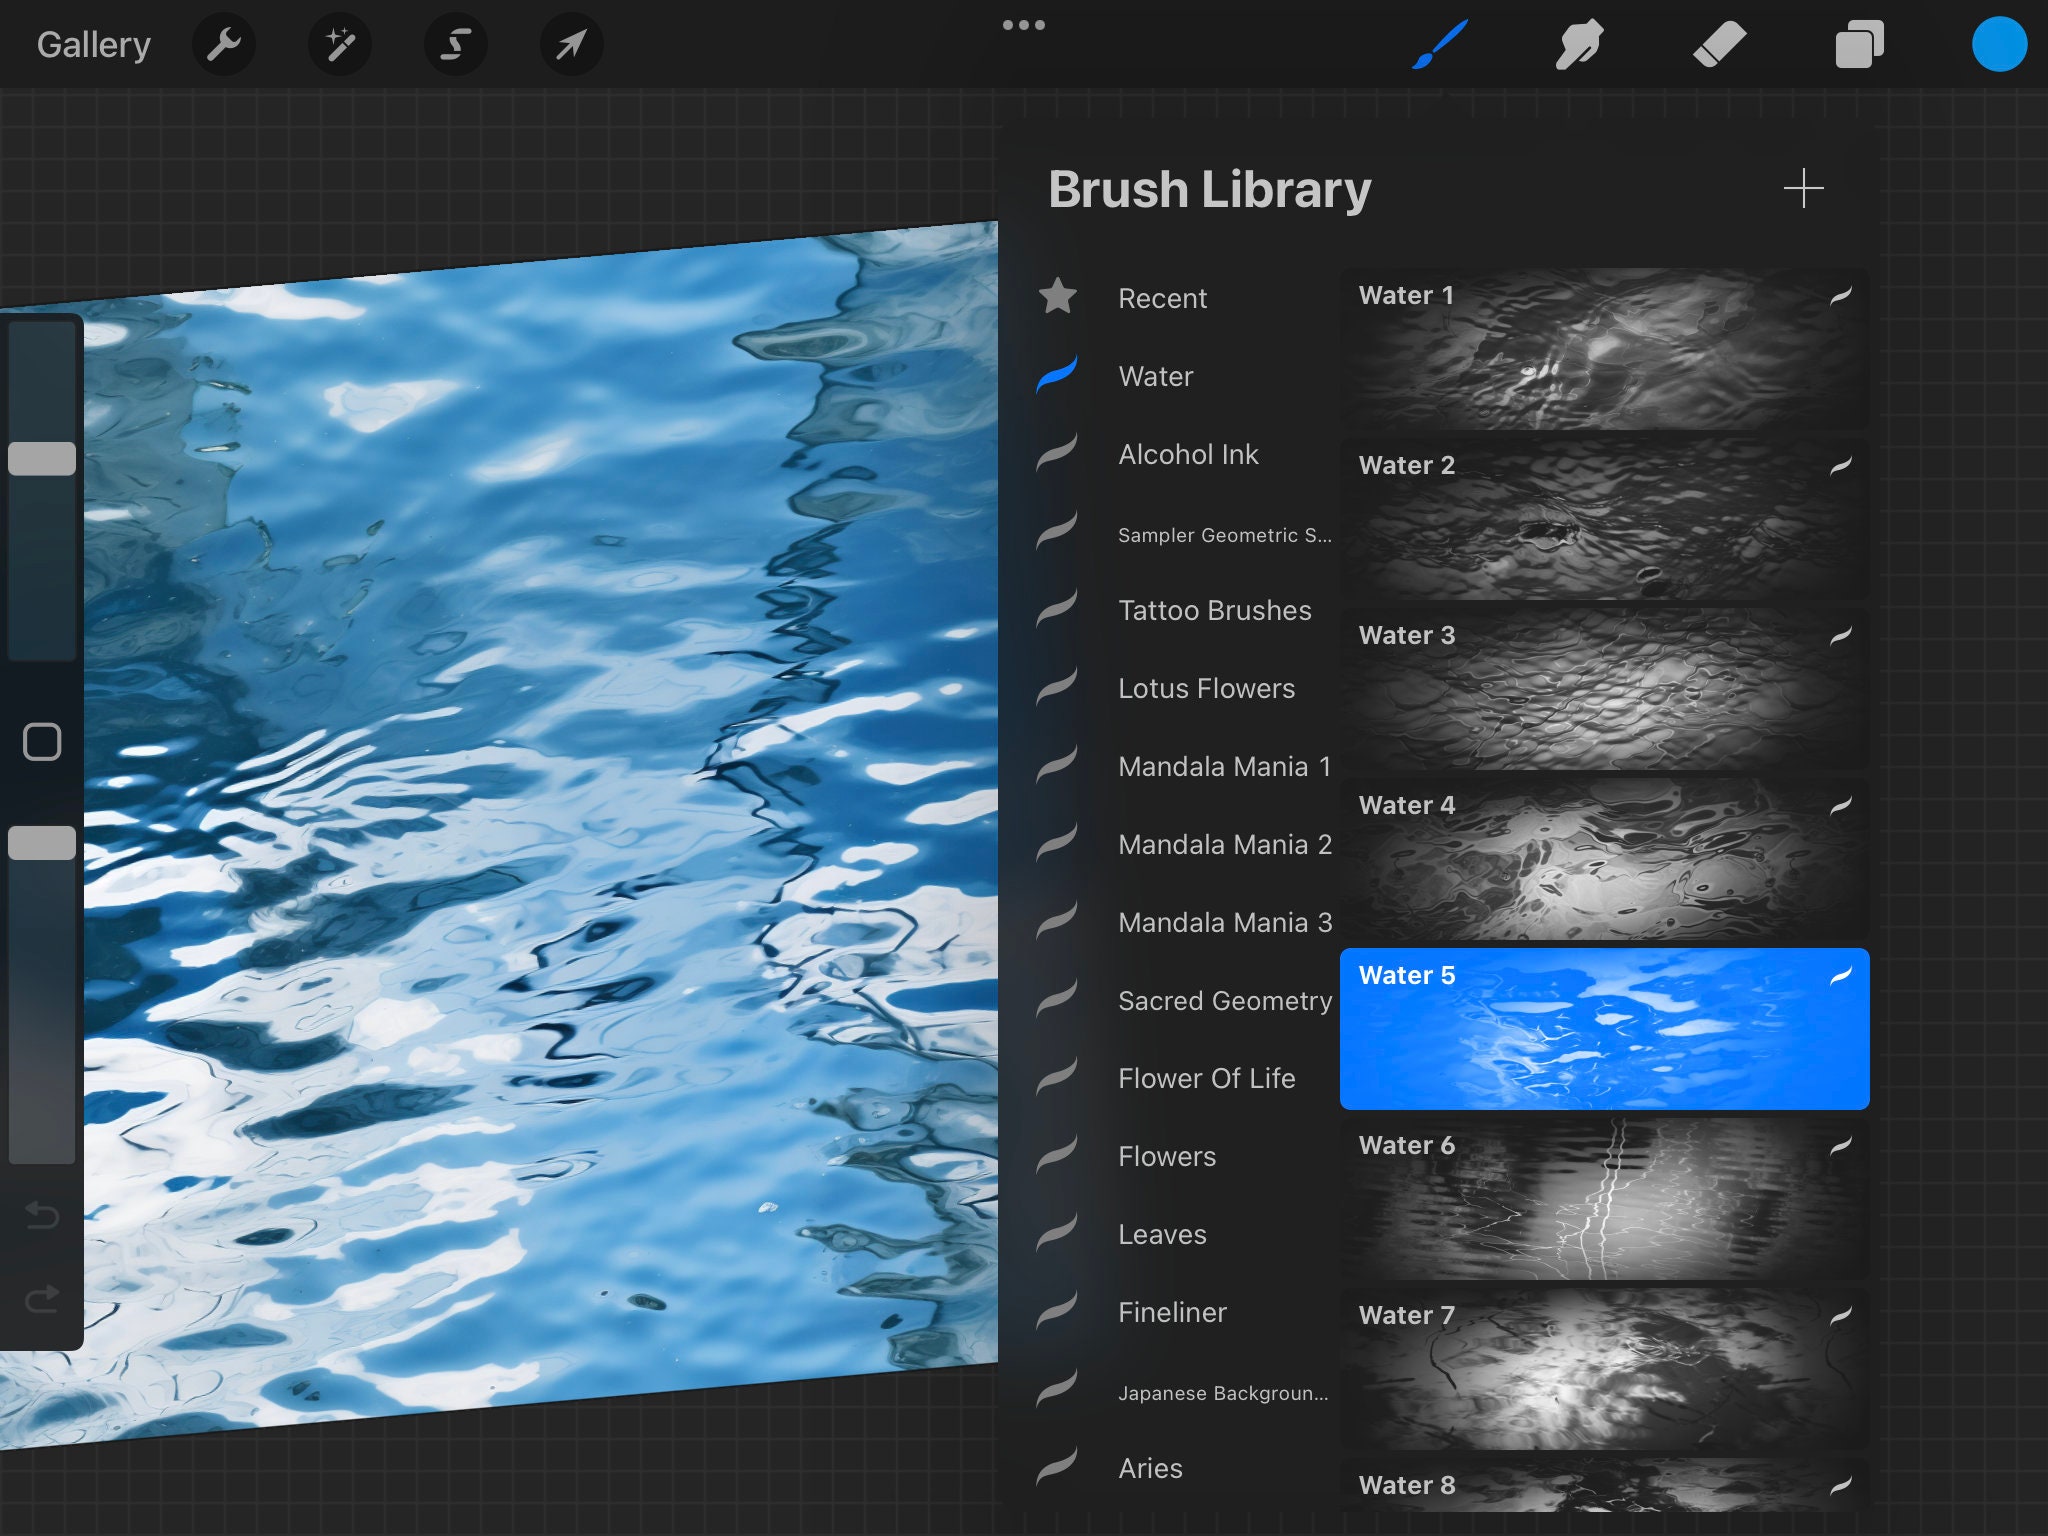Tap the brush icon beside Fineliner
Screen dimensions: 2048x1536
[x=1058, y=1310]
